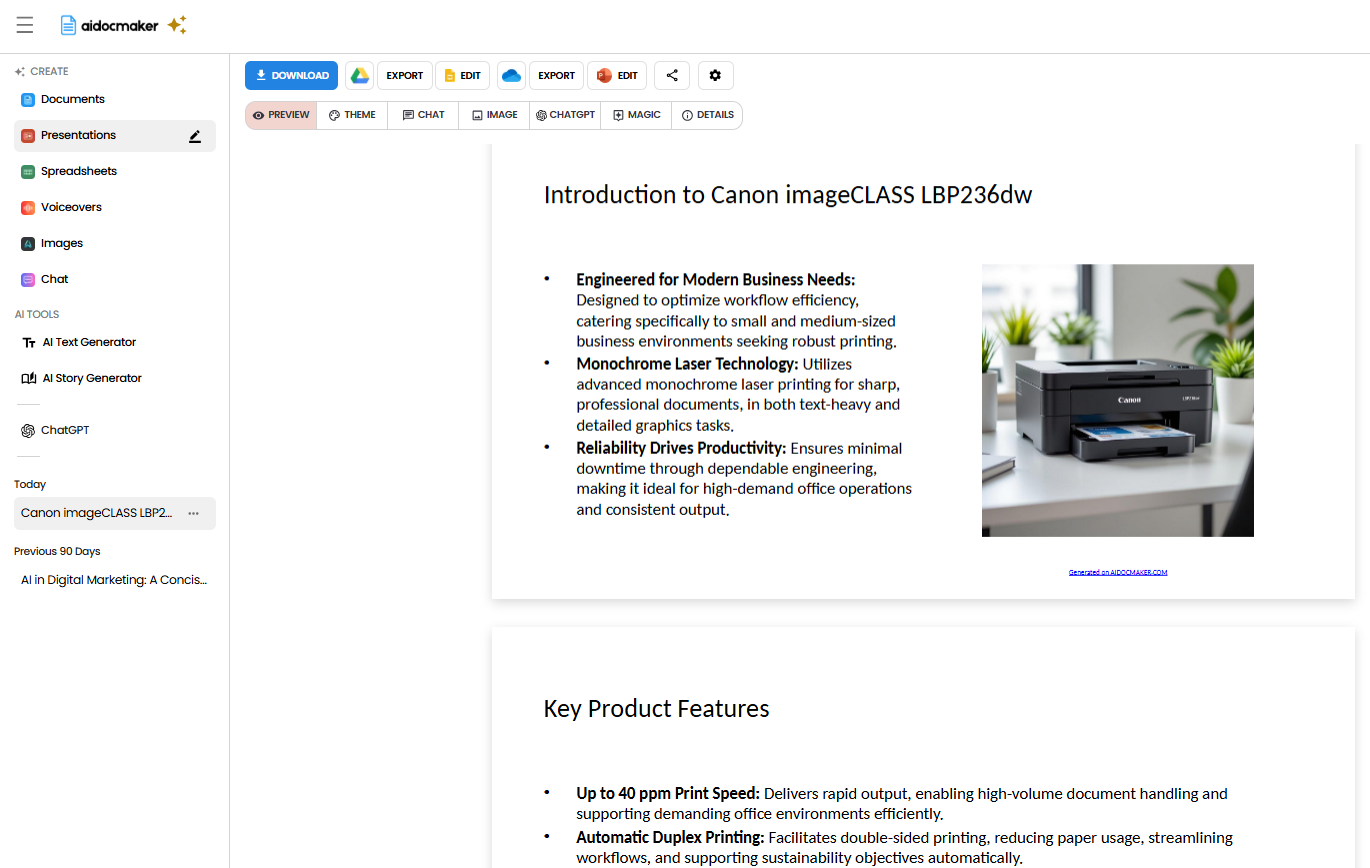Viewport: 1370px width, 868px height.
Task: Open the Theme tab
Action: pyautogui.click(x=352, y=115)
